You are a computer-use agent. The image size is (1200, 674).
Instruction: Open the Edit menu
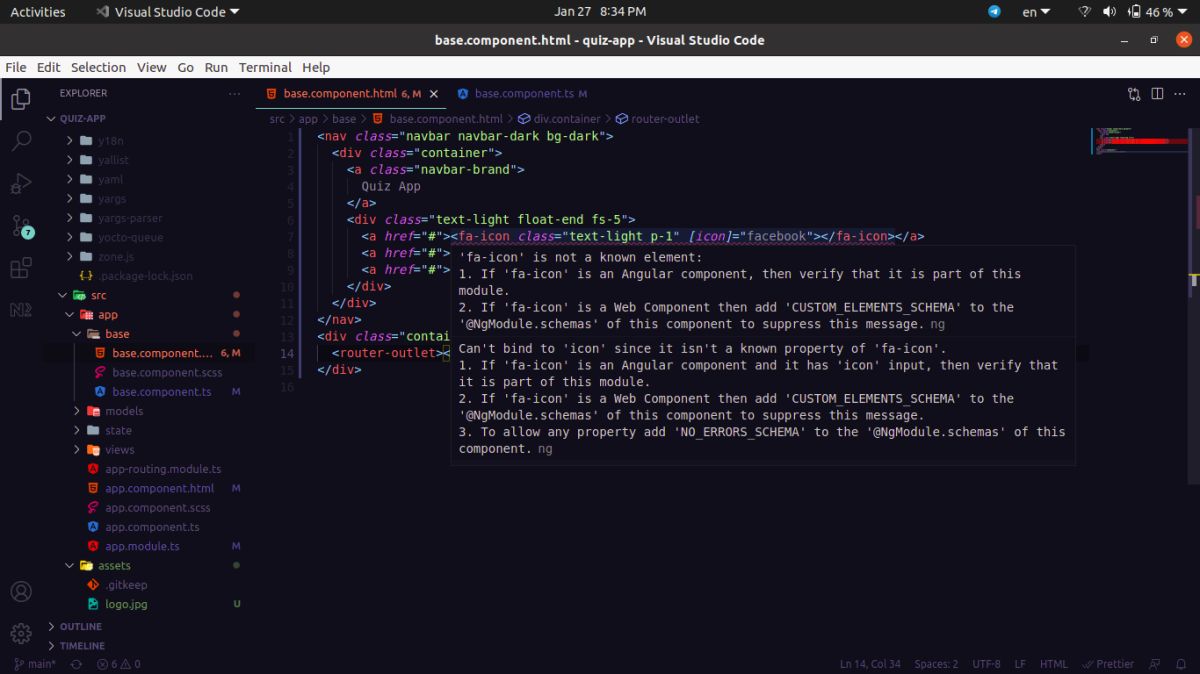(x=48, y=67)
